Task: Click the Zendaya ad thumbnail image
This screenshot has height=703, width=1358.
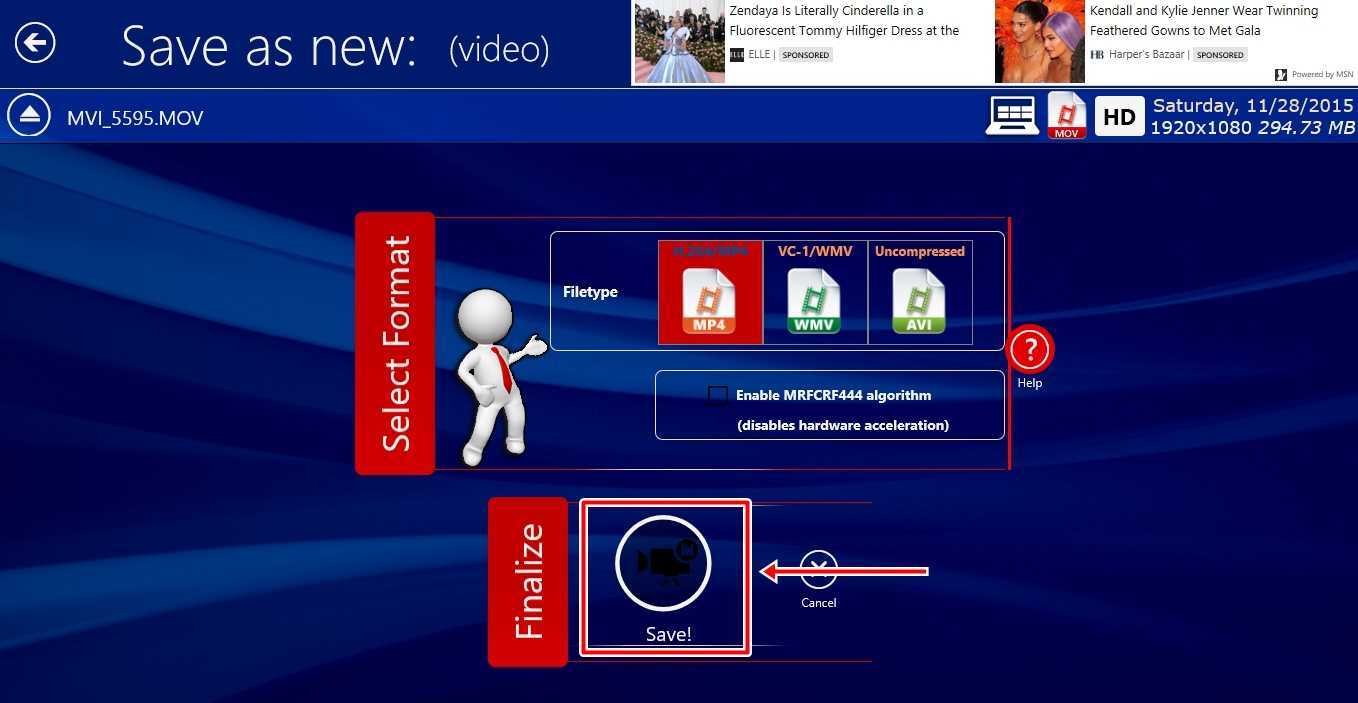Action: [679, 42]
